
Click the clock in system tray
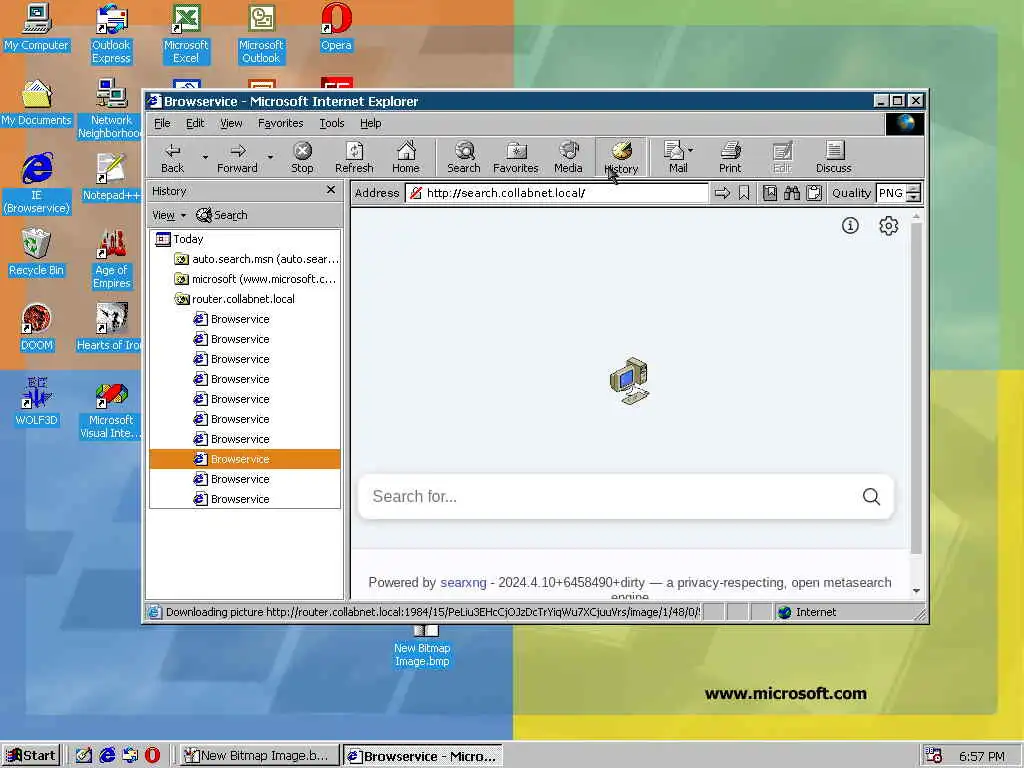click(x=982, y=756)
